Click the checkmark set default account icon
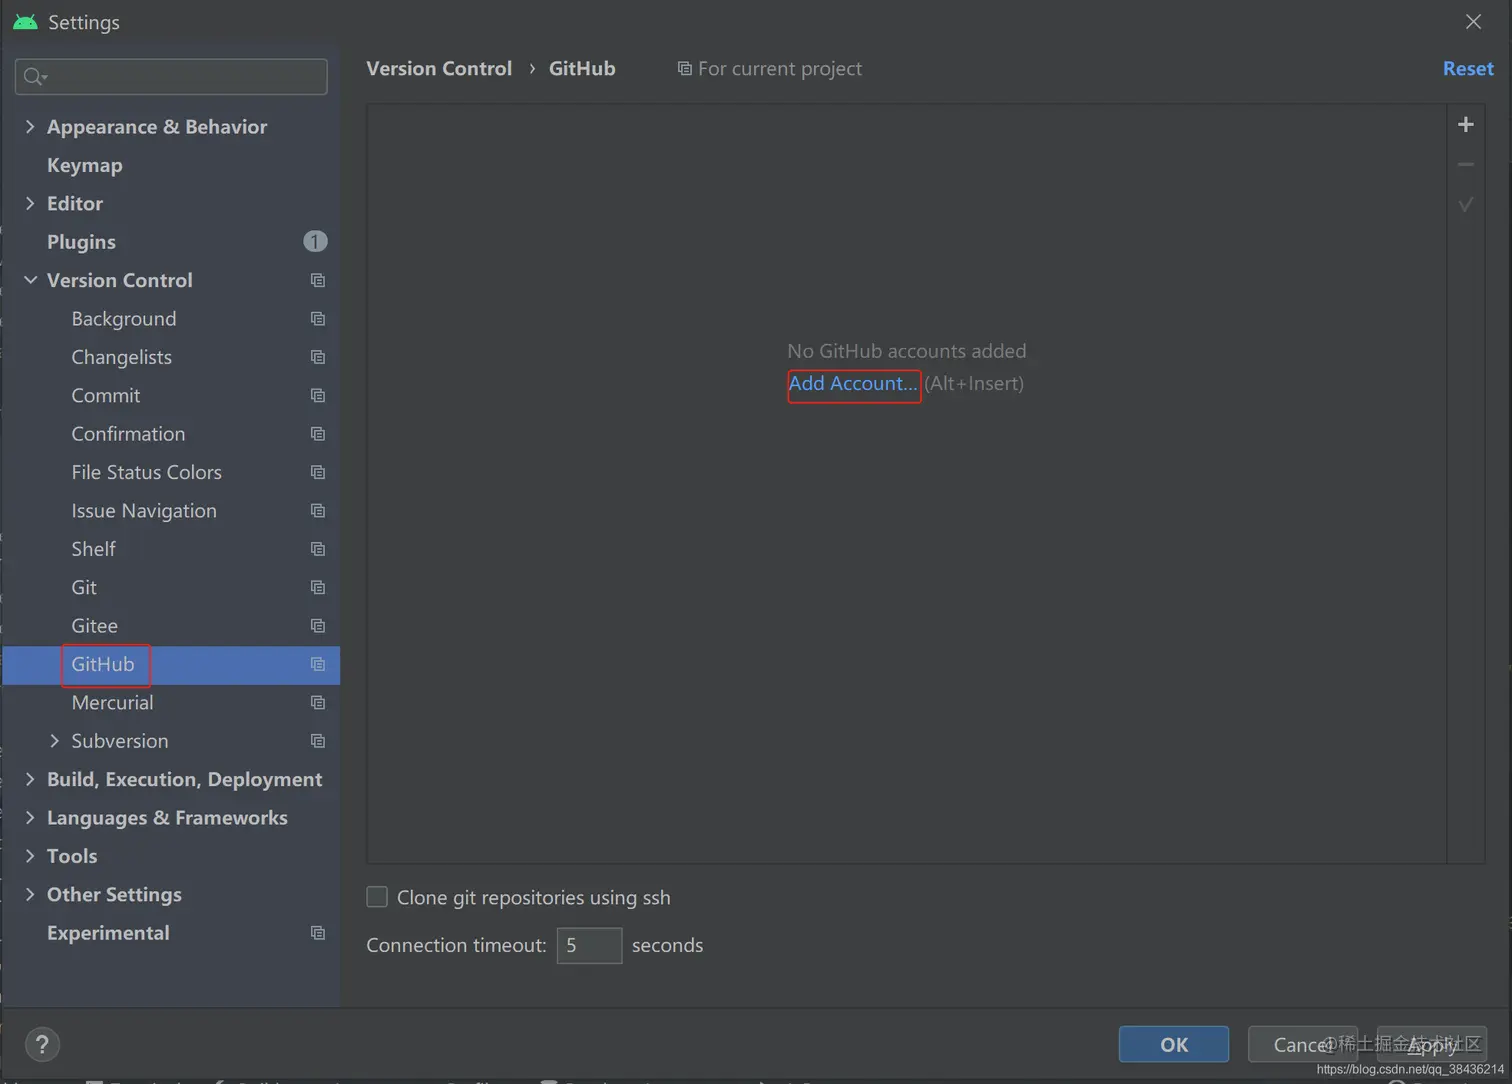 1465,204
